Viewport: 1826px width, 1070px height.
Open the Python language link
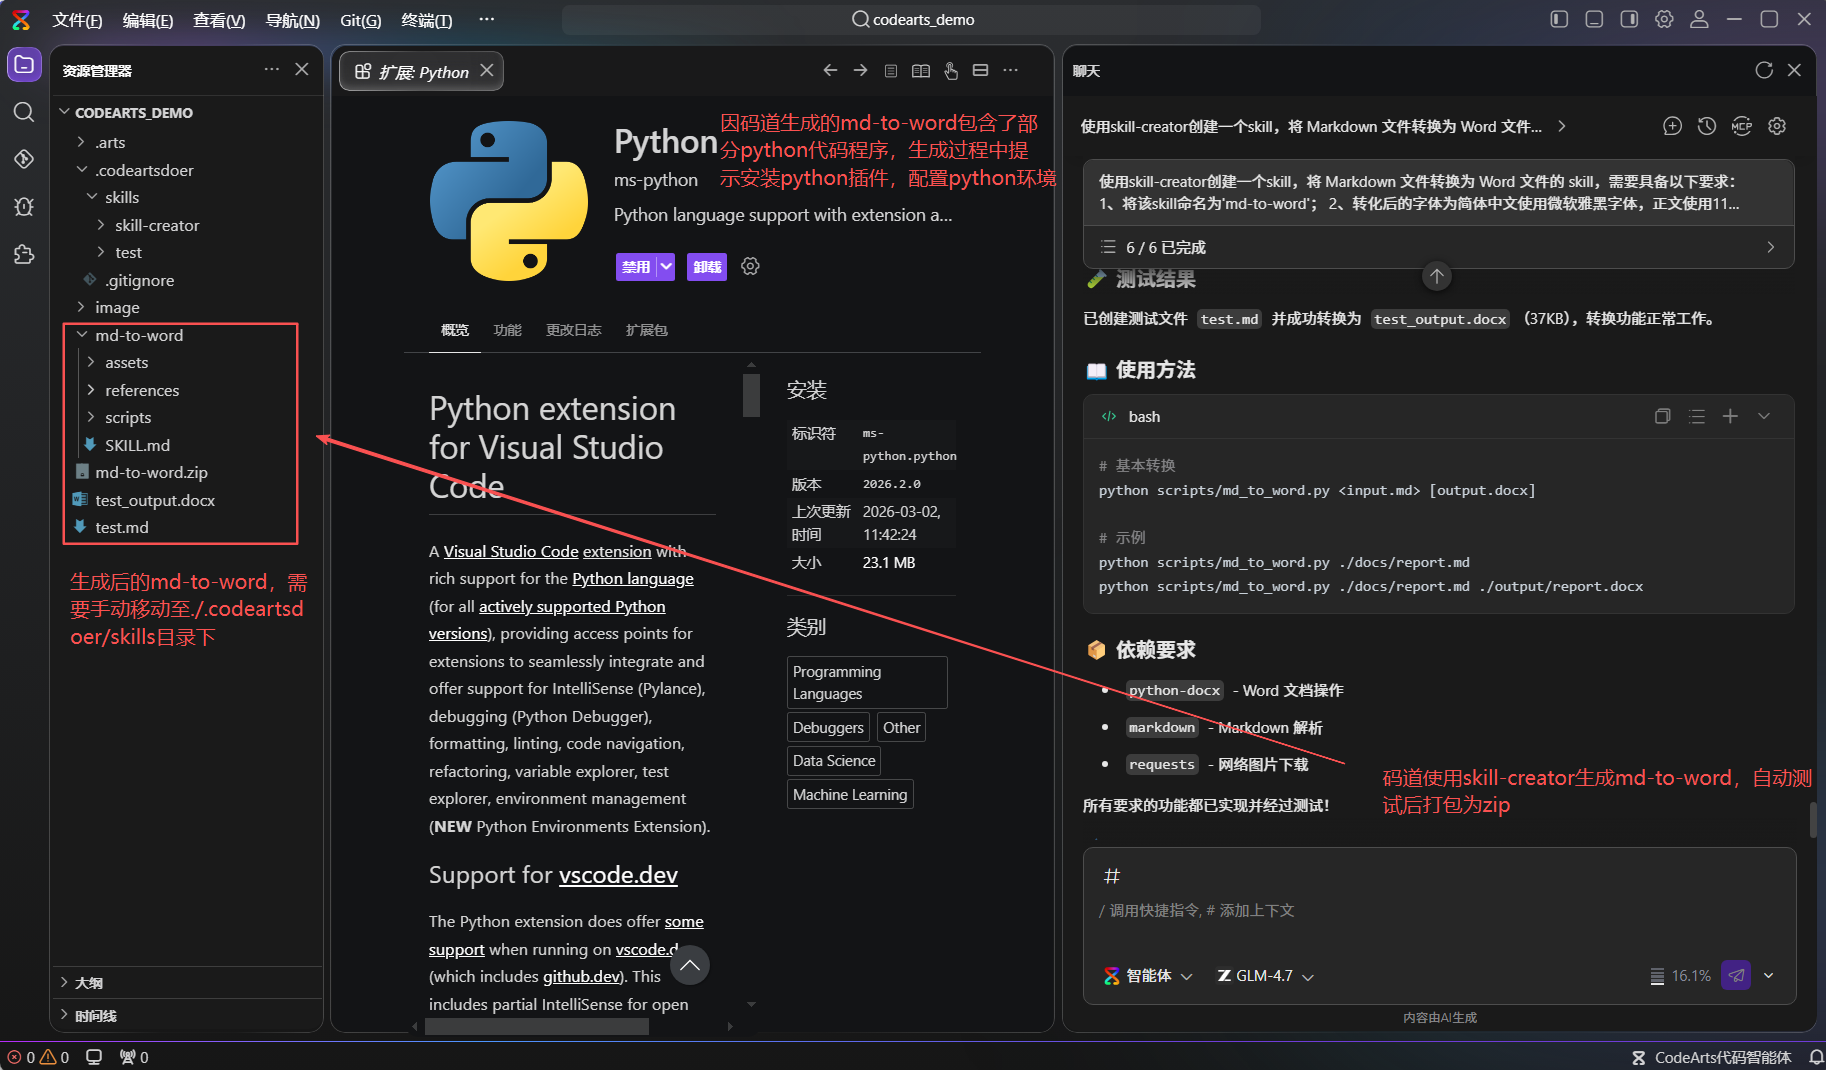coord(633,578)
